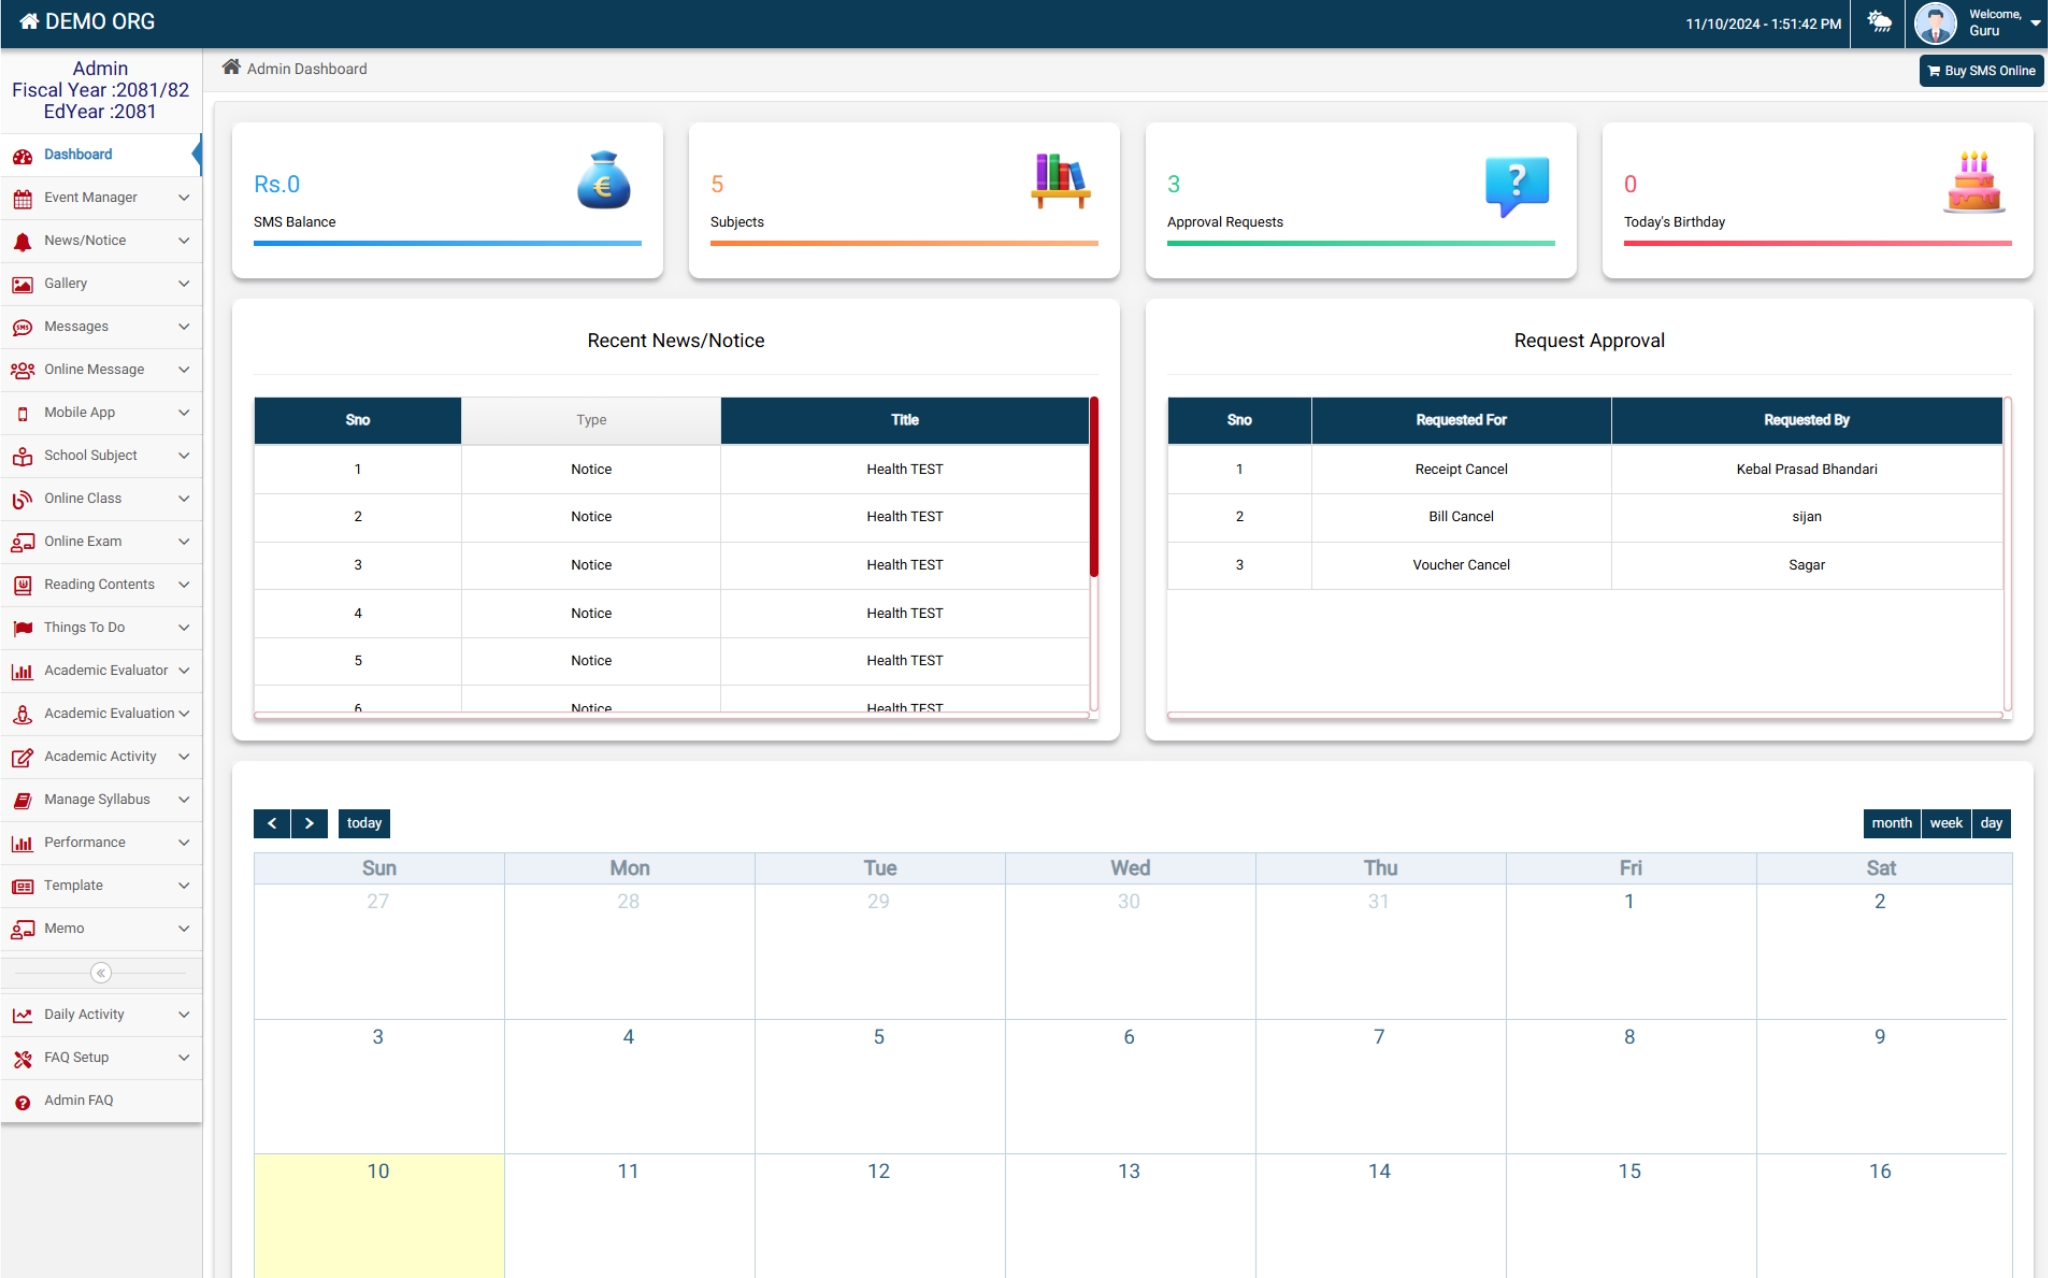Screen dimensions: 2048x1278
Task: Click the calendar forward navigation arrow
Action: pyautogui.click(x=309, y=823)
